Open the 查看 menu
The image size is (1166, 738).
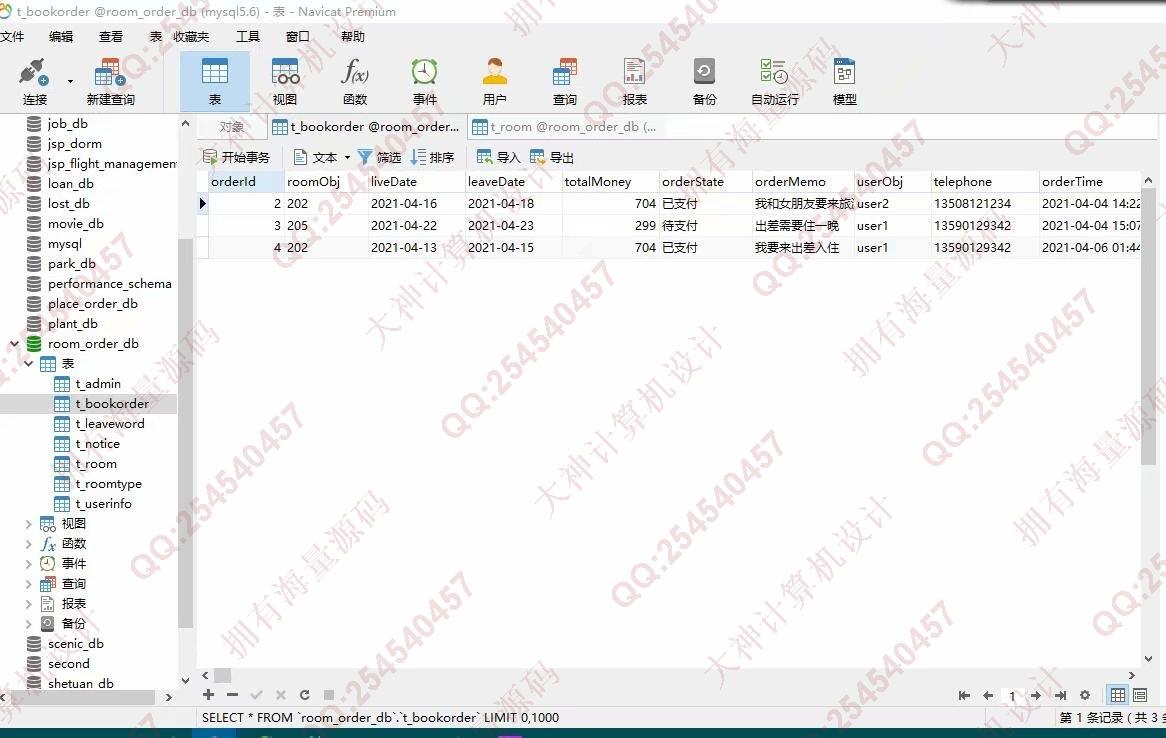coord(111,36)
